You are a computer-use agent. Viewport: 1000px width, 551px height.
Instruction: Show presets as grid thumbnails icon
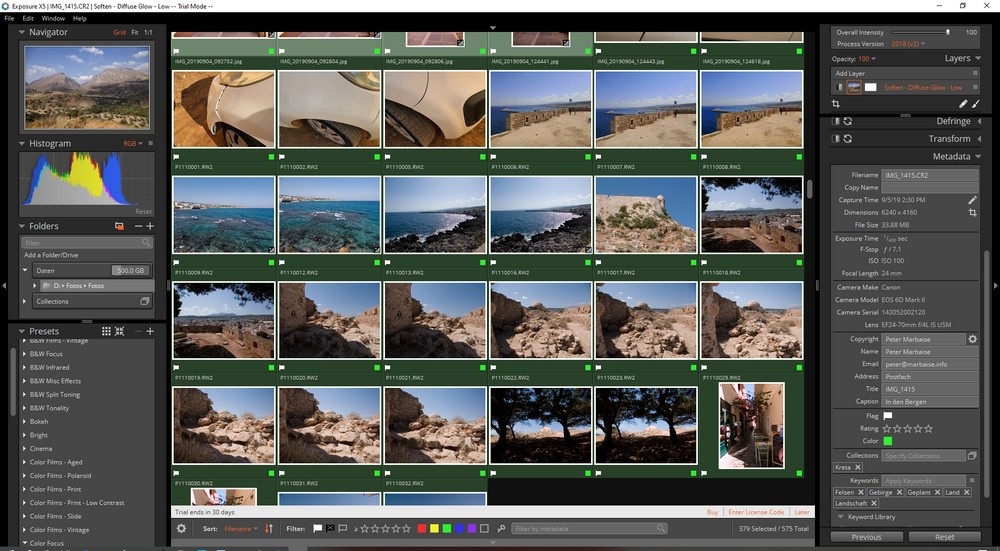point(107,331)
